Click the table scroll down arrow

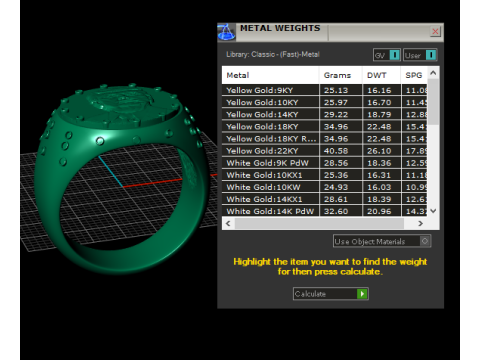tap(433, 211)
